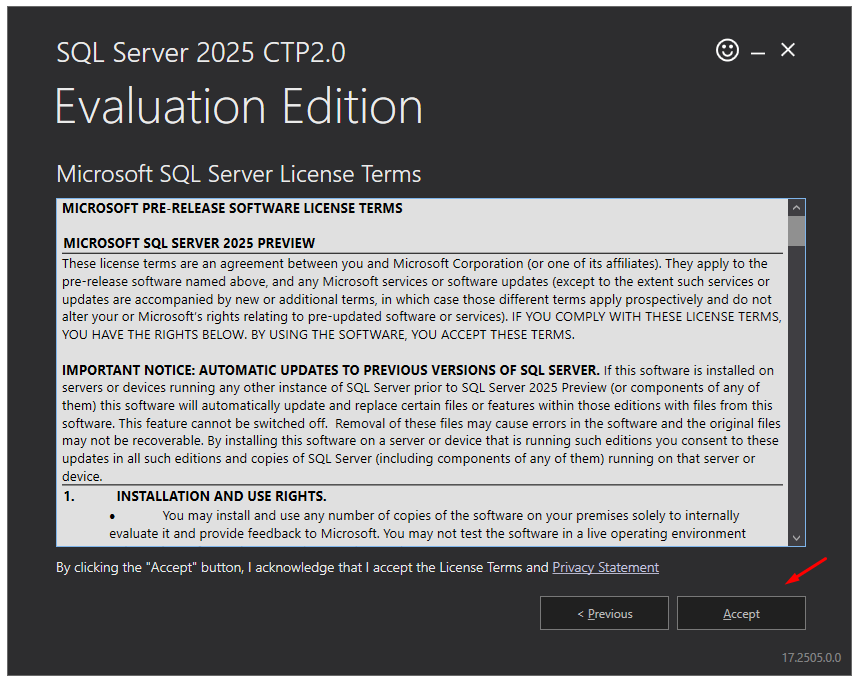Viewport: 858px width, 683px height.
Task: Open the Privacy Statement link
Action: click(x=605, y=567)
